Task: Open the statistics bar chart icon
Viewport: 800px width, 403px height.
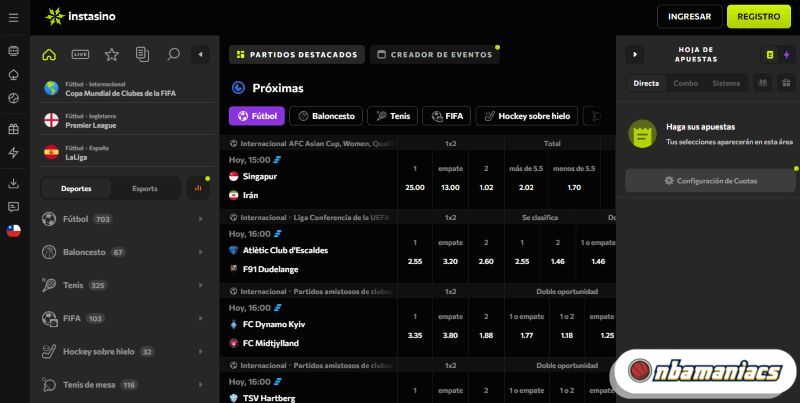Action: tap(198, 188)
